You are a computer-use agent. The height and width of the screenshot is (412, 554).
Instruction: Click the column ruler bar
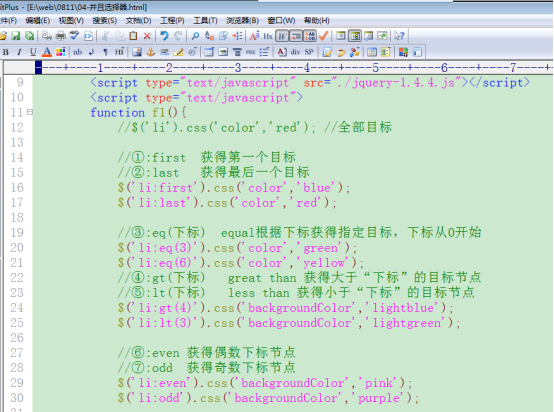(295, 67)
